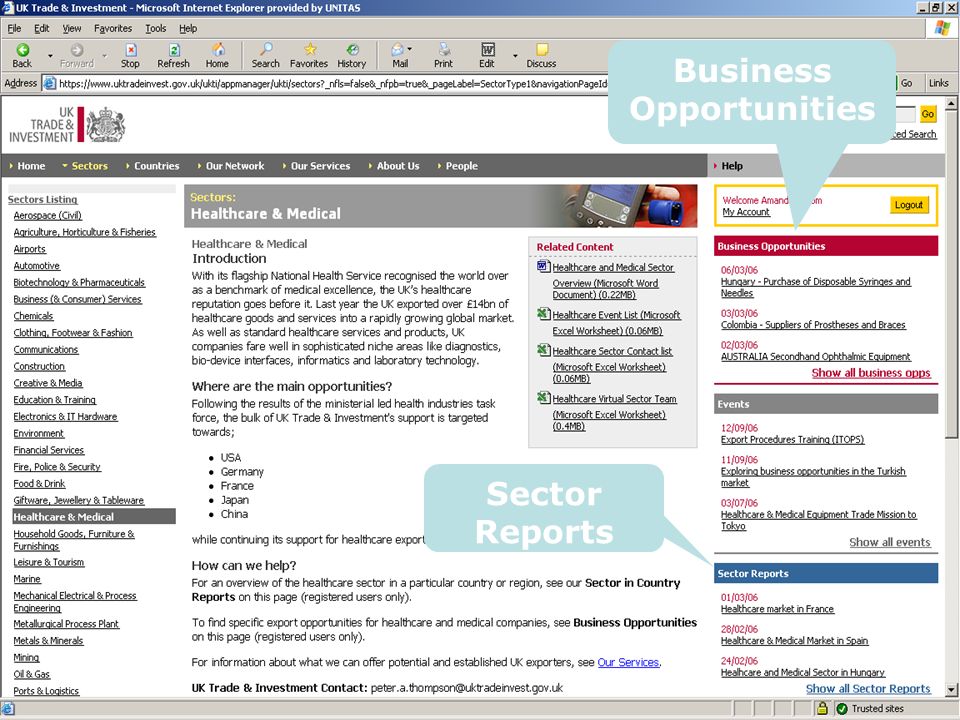Image resolution: width=960 pixels, height=720 pixels.
Task: Click the Print toolbar icon
Action: point(444,50)
